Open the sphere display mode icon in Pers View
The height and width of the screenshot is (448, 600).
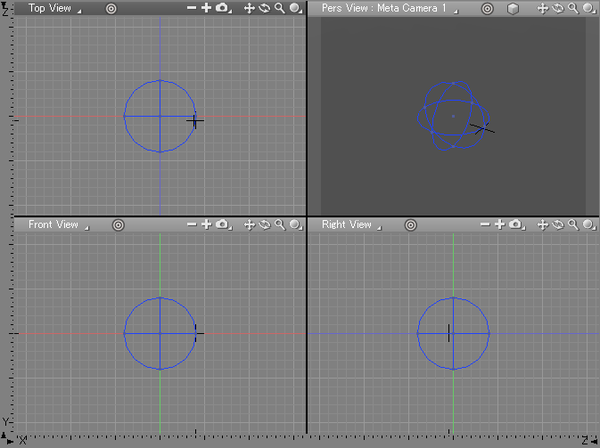click(x=589, y=8)
